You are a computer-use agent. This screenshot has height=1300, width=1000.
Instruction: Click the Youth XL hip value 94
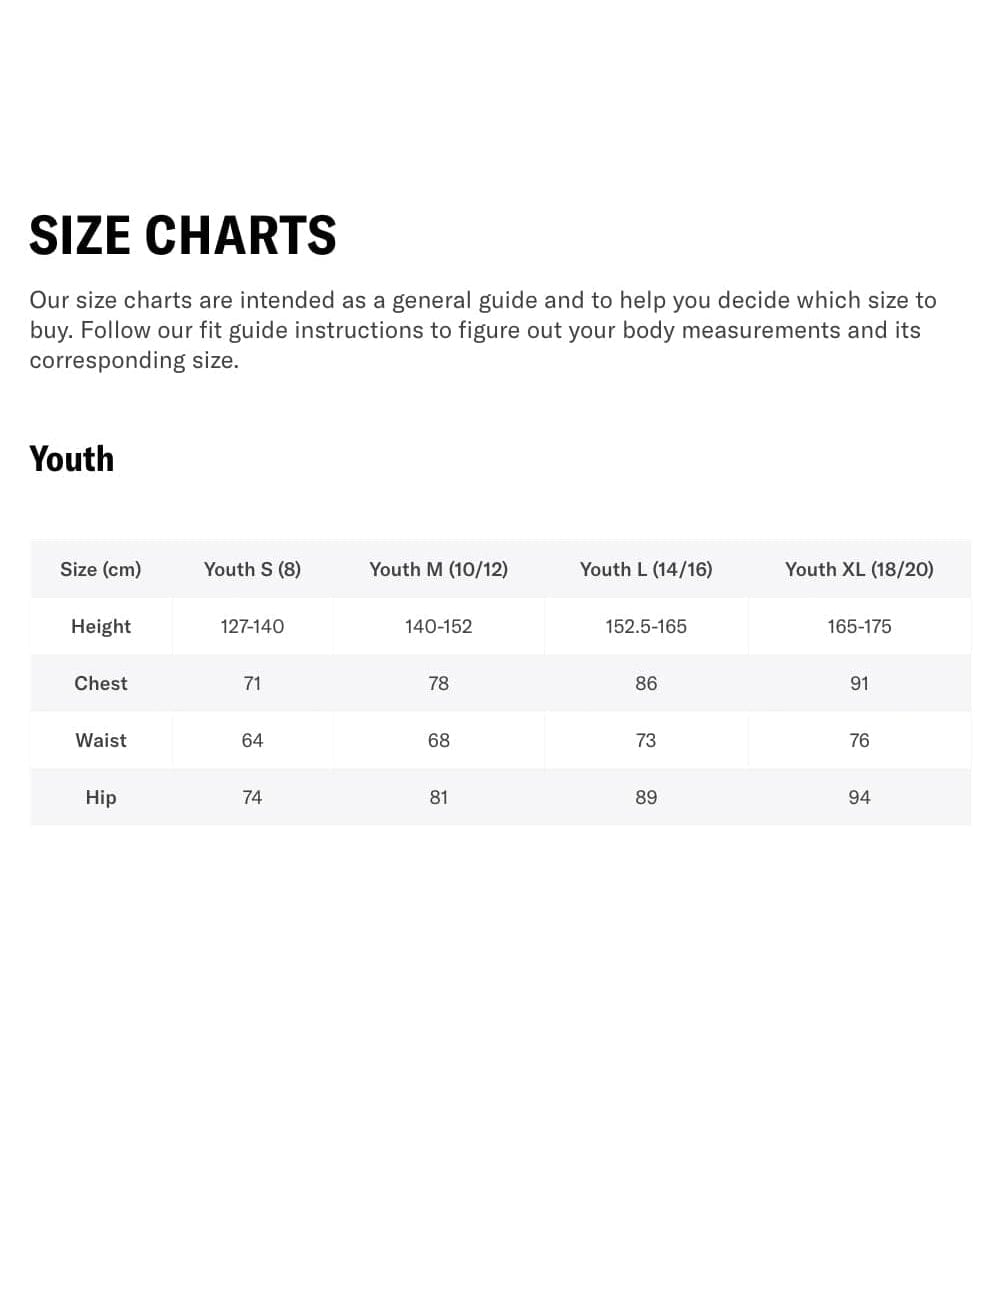pyautogui.click(x=859, y=797)
